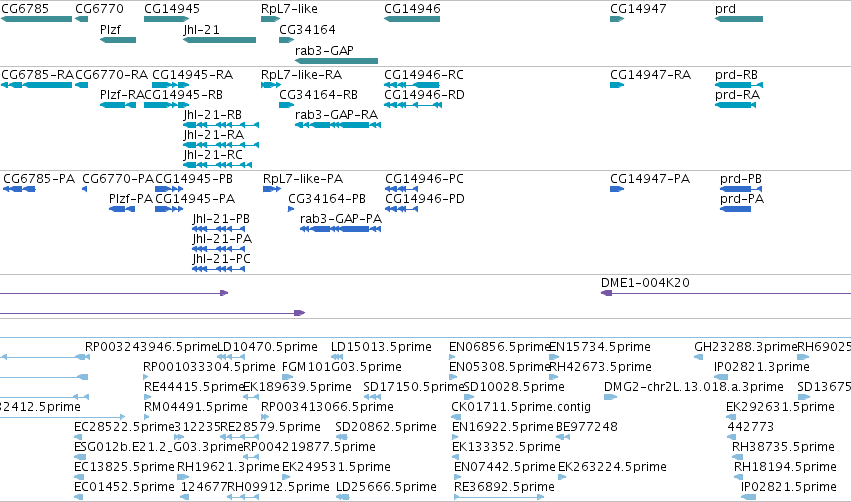Image resolution: width=851 pixels, height=502 pixels.
Task: Select the rab3-GAP-PA protein
Action: 341,229
